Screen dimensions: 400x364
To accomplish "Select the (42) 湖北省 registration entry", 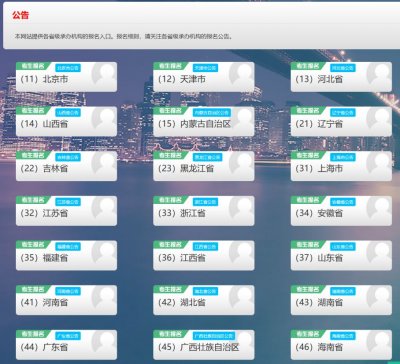I will [204, 300].
